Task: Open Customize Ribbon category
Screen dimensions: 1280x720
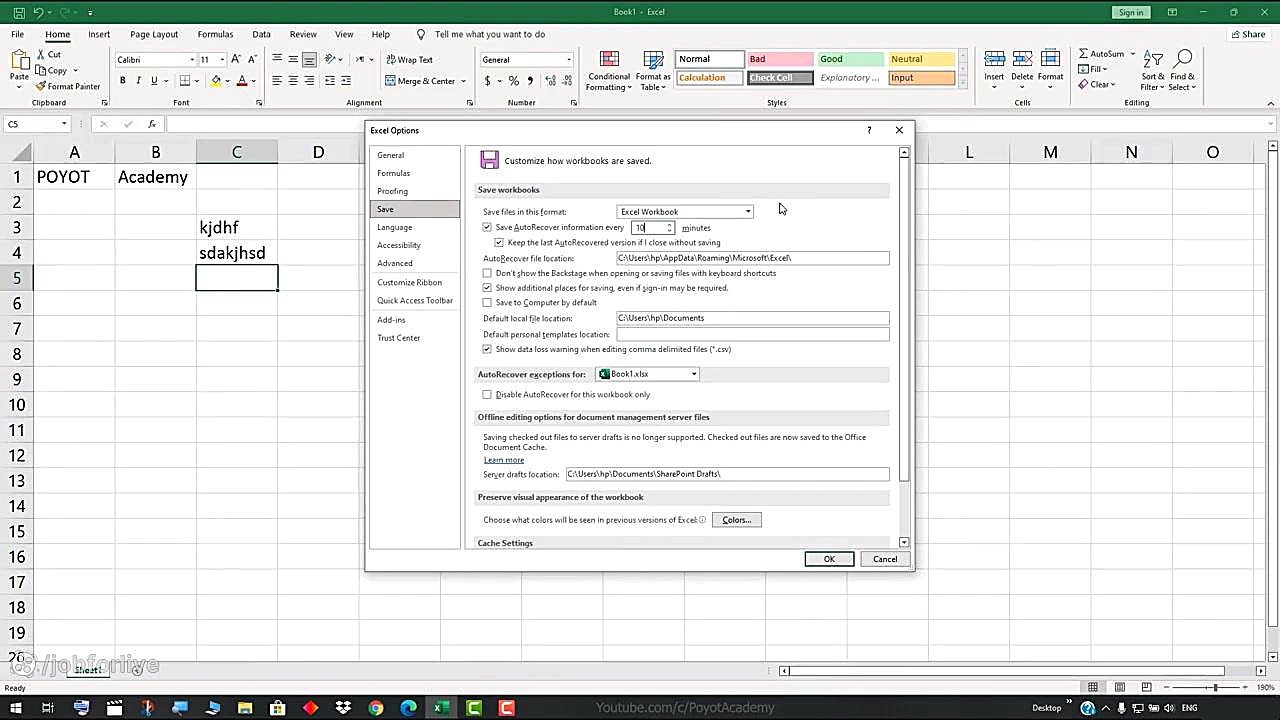Action: 410,283
